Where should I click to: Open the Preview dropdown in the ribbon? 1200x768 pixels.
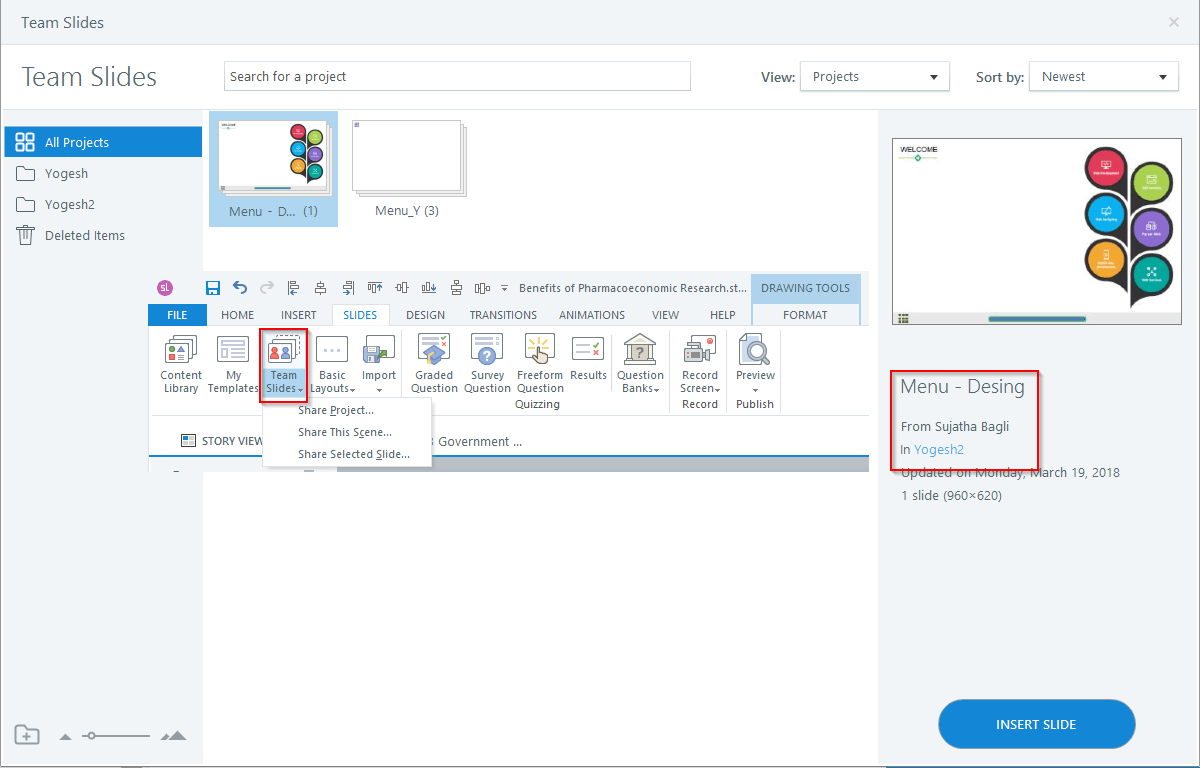click(x=755, y=364)
